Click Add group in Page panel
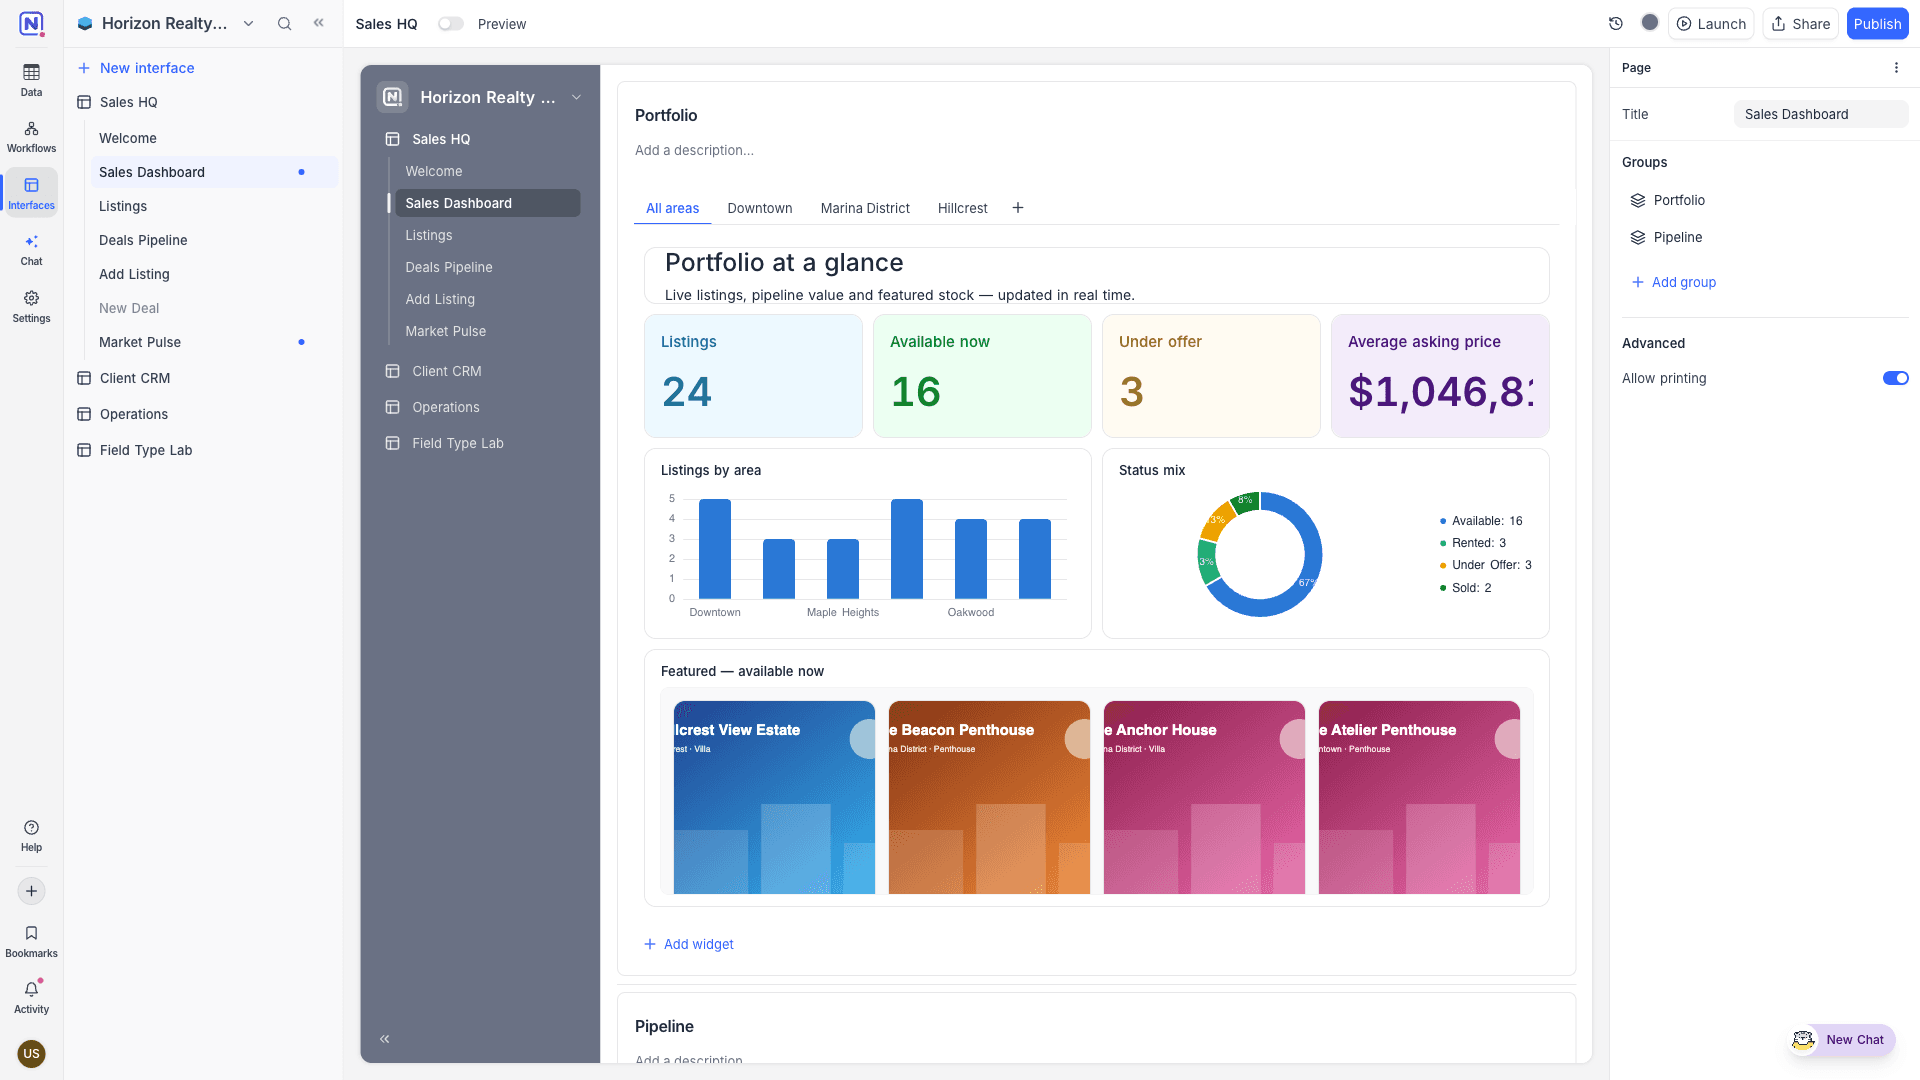 (1674, 282)
